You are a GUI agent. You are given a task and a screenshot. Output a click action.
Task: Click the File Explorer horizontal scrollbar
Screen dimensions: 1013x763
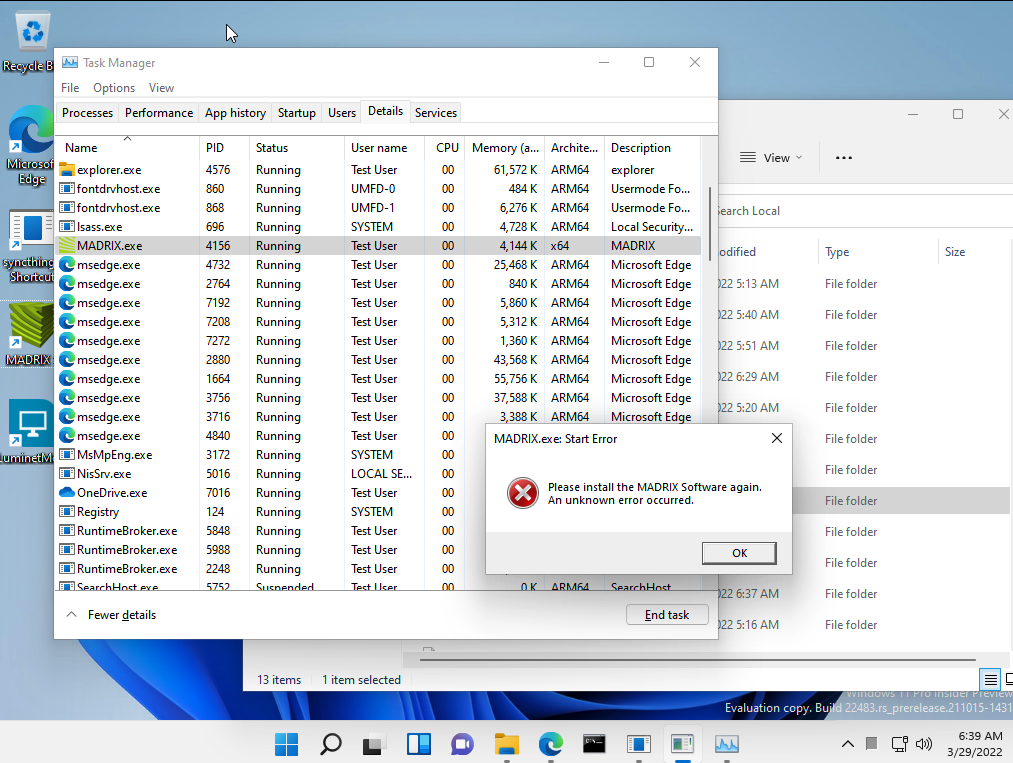(x=698, y=660)
